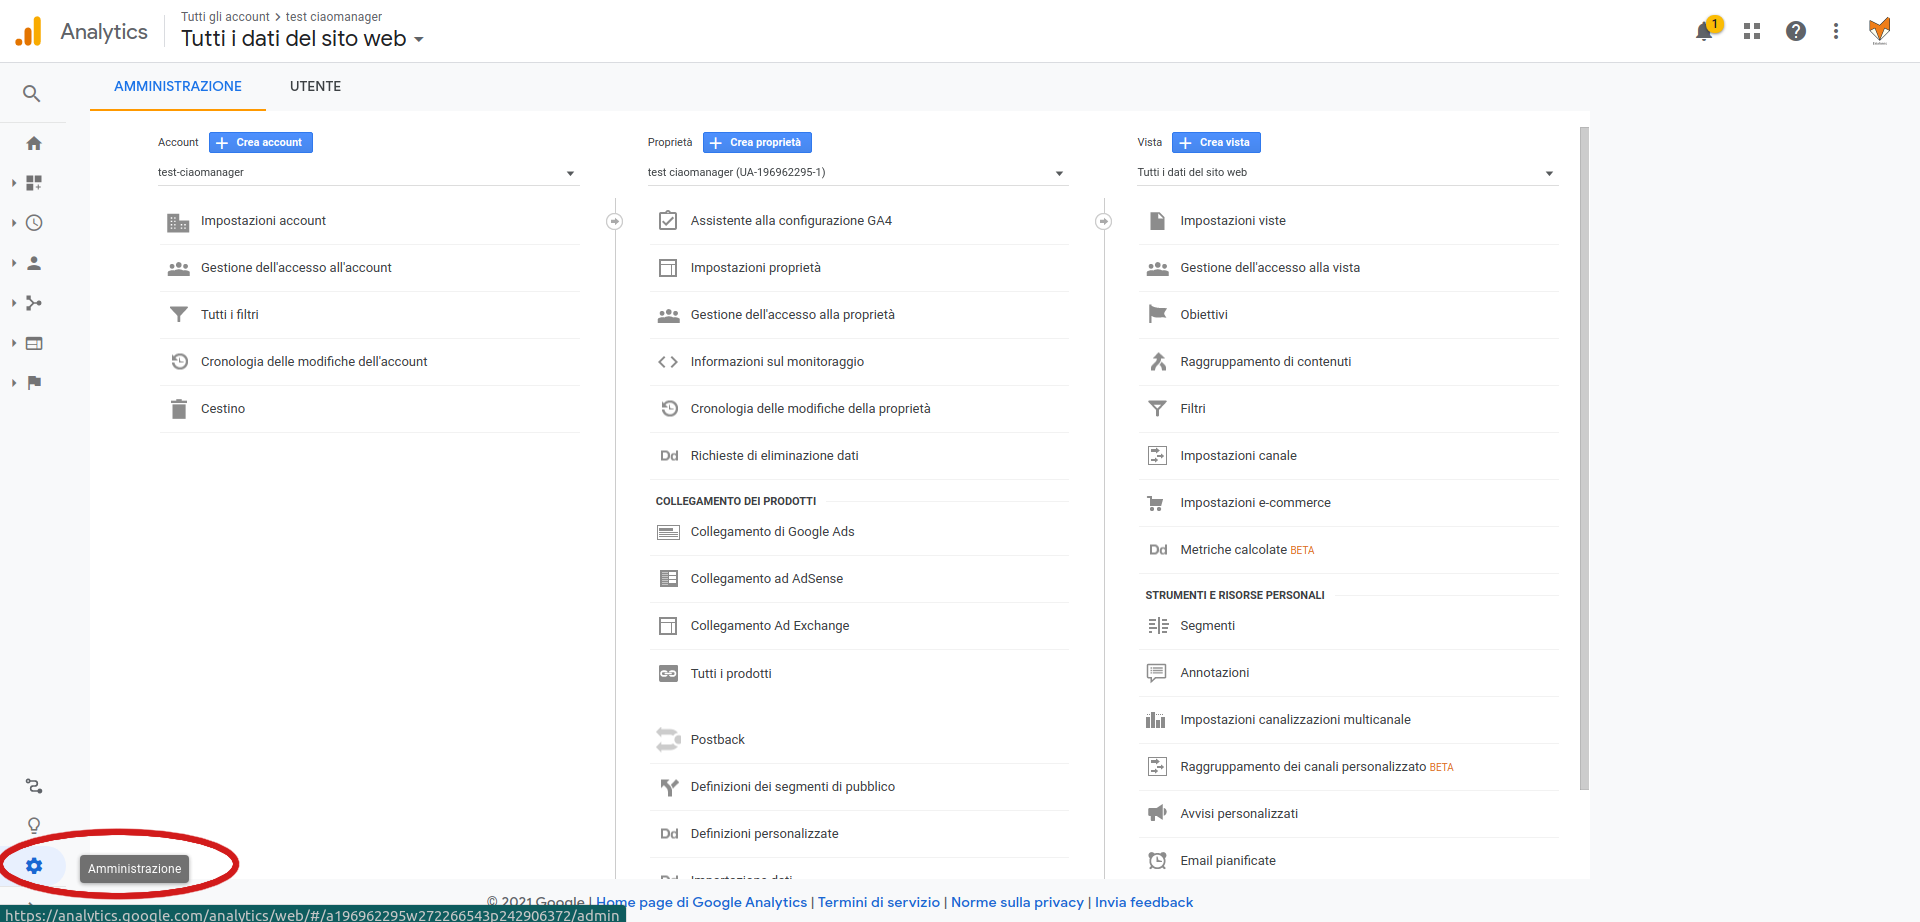Click the search magnifier icon in sidebar
Screen dimensions: 1920x922
32,94
